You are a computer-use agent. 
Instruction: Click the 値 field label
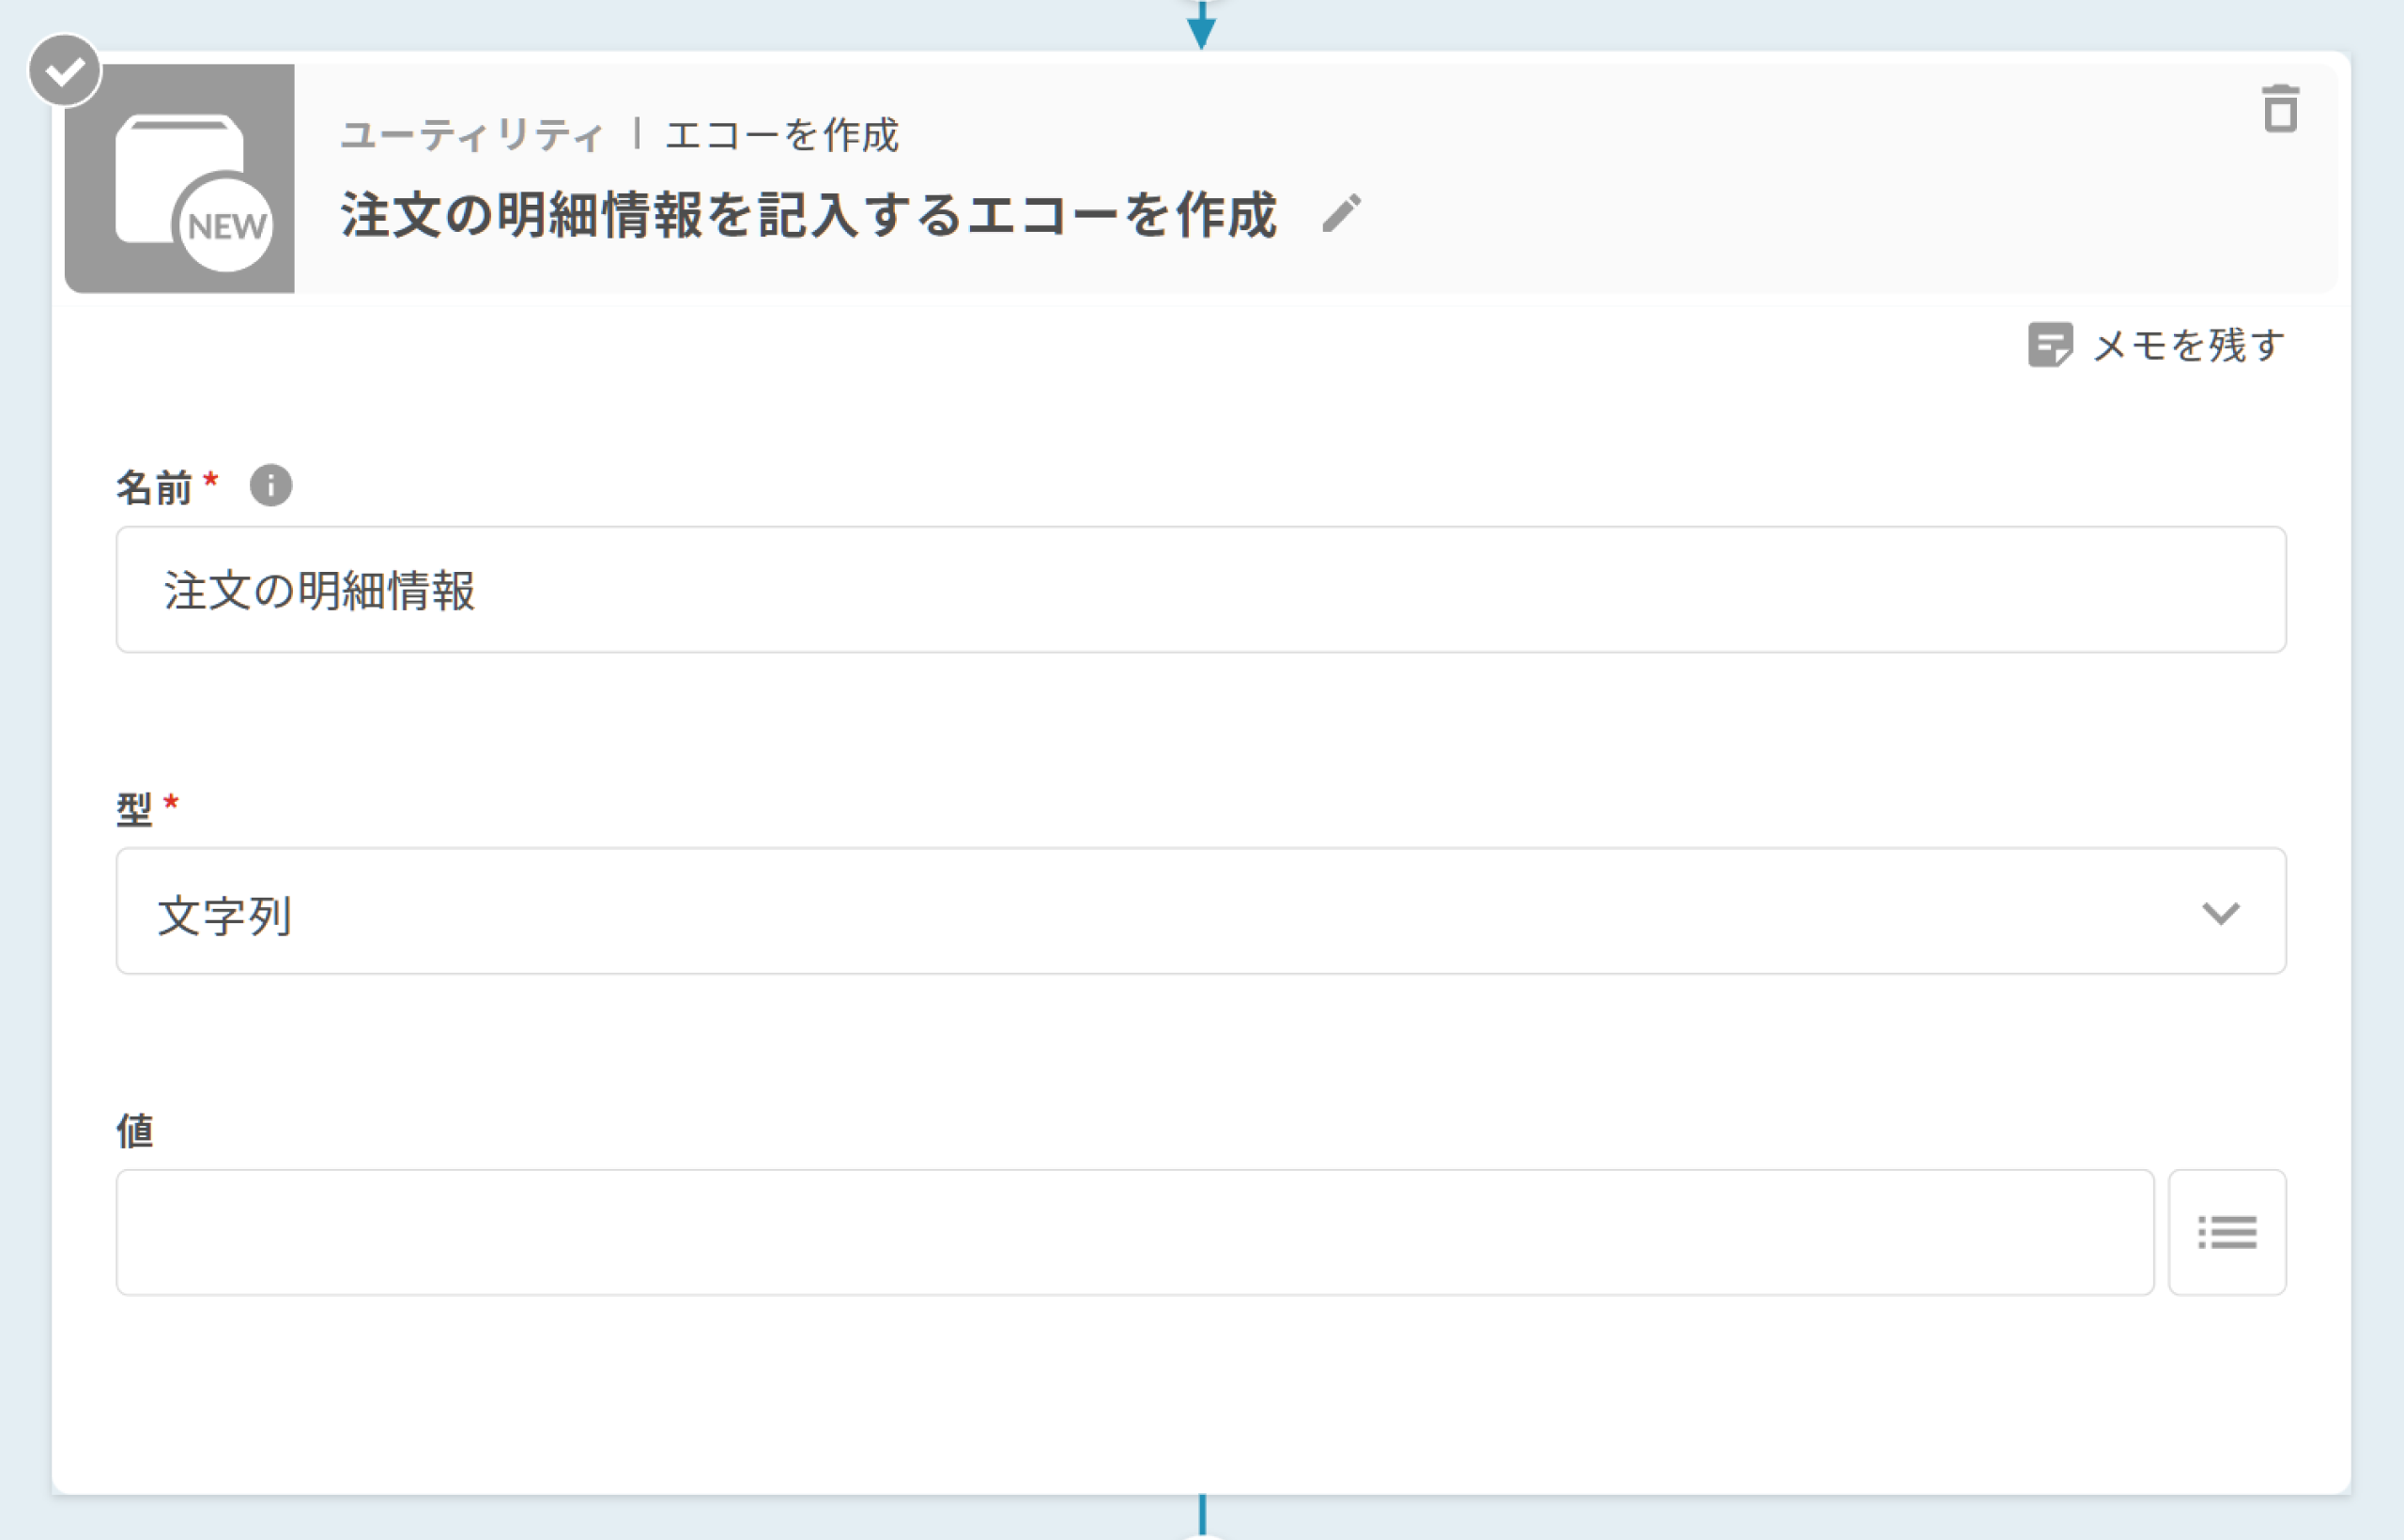tap(135, 1131)
